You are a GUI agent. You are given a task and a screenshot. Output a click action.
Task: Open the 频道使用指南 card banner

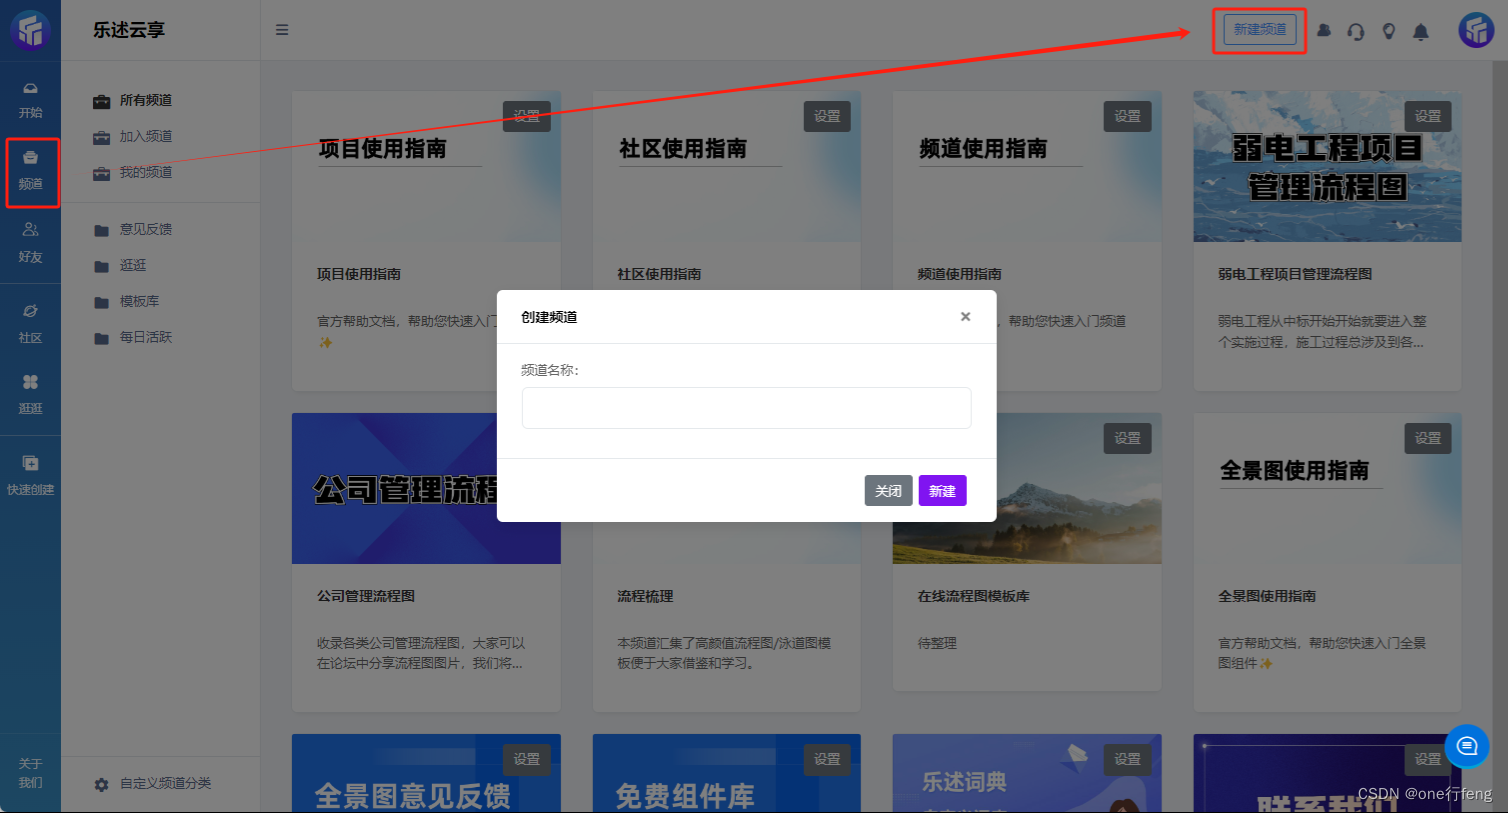[x=1027, y=167]
